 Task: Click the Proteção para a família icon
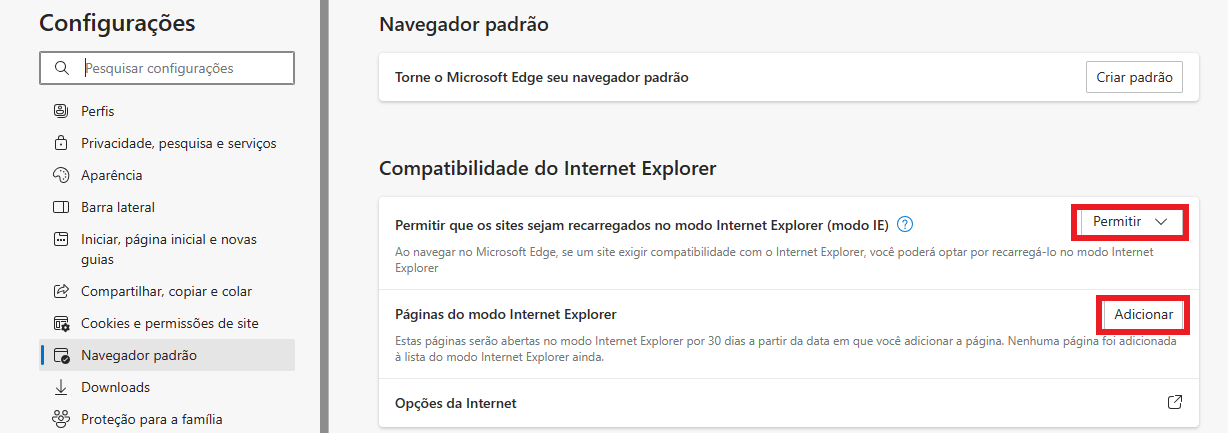coord(61,419)
